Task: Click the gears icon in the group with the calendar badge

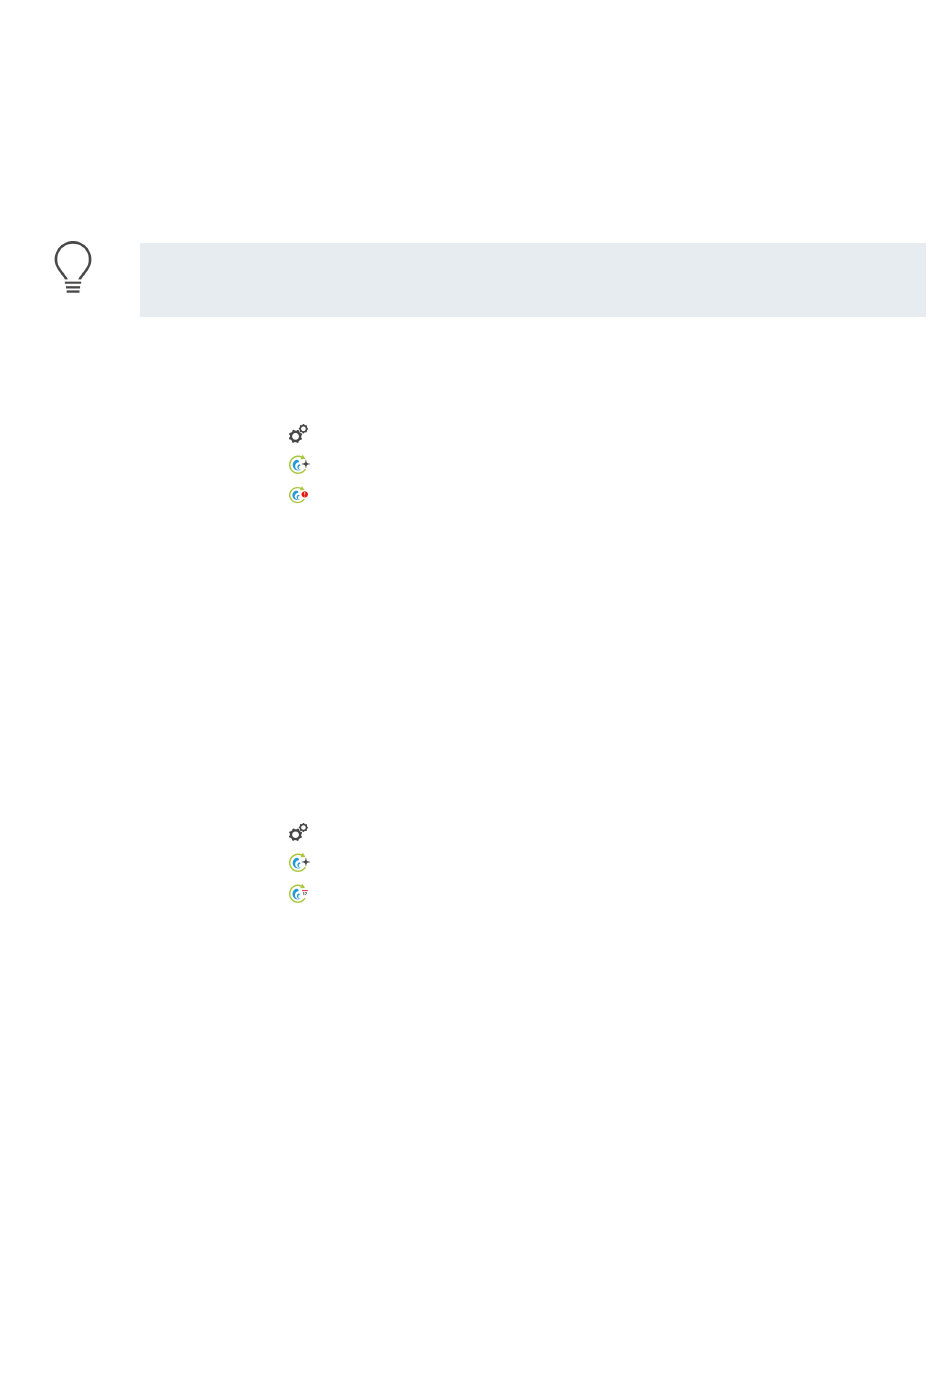Action: (298, 832)
